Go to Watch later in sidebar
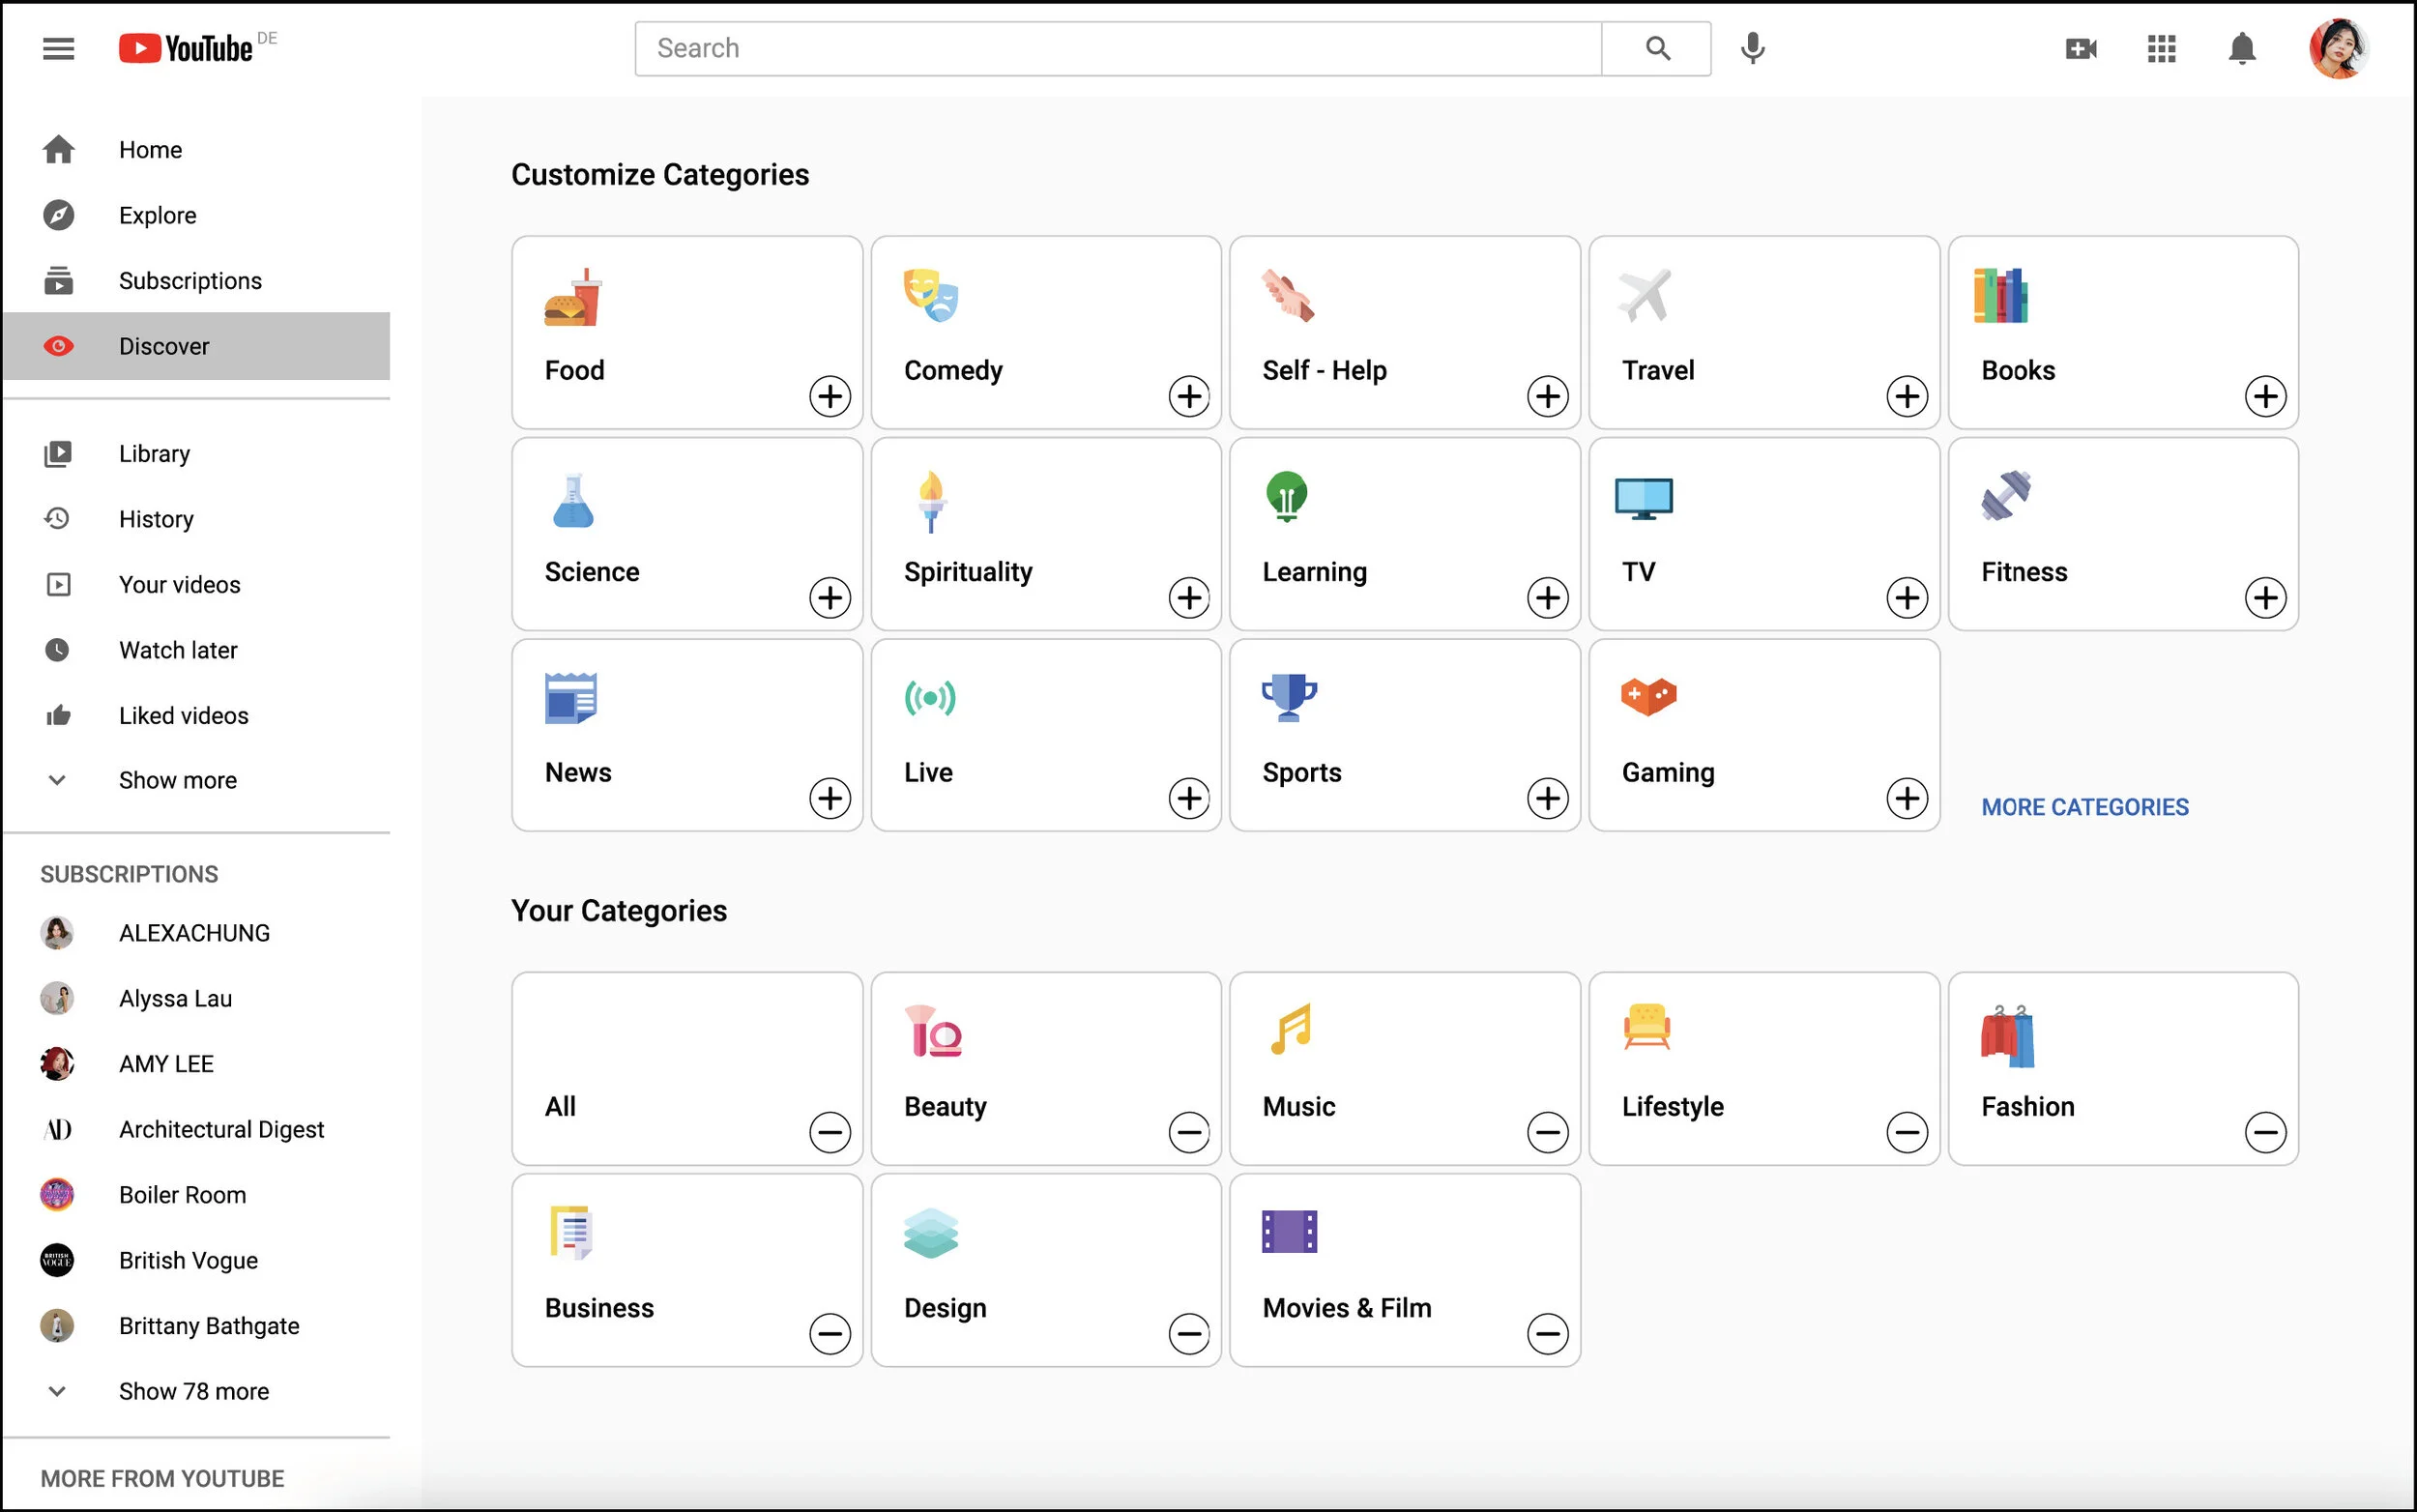This screenshot has width=2417, height=1512. pyautogui.click(x=177, y=650)
